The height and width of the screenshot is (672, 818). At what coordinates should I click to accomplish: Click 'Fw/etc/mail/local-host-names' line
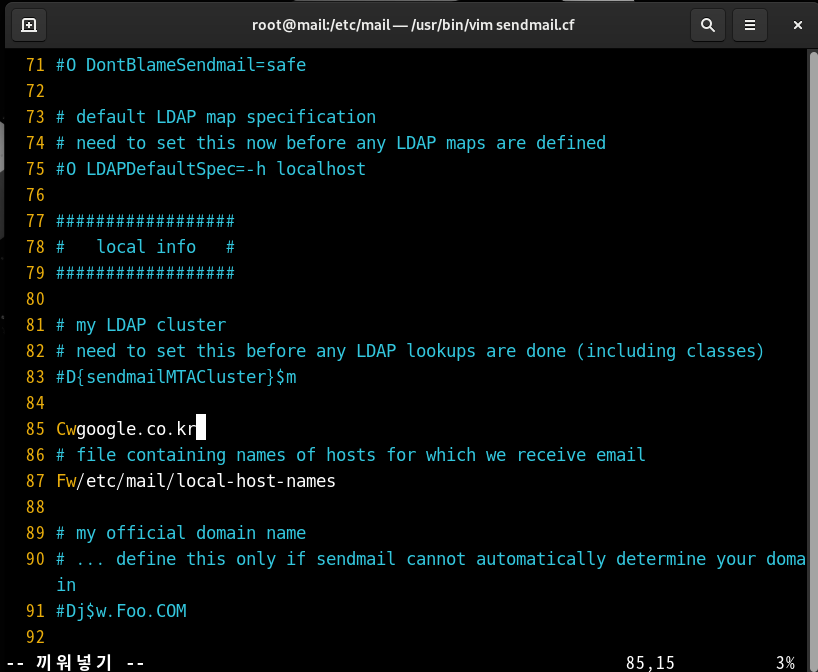[x=196, y=481]
